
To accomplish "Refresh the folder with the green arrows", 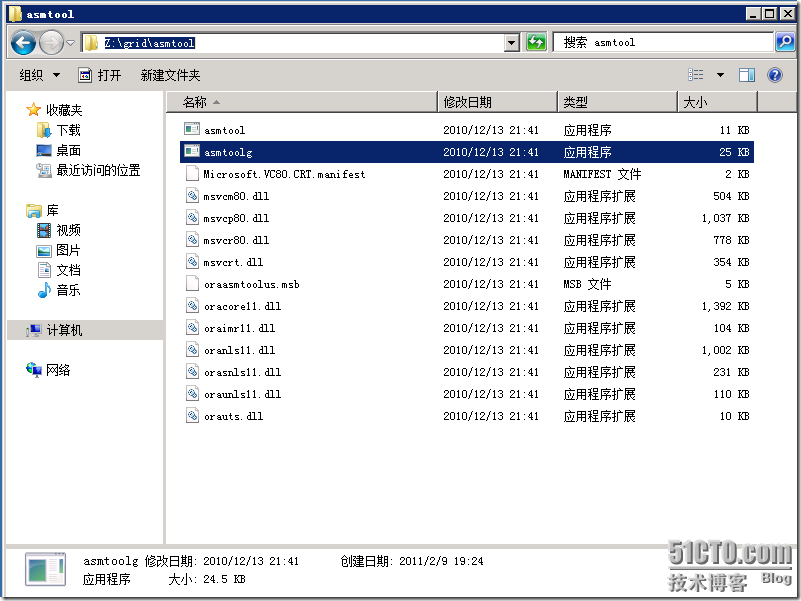I will pos(536,42).
